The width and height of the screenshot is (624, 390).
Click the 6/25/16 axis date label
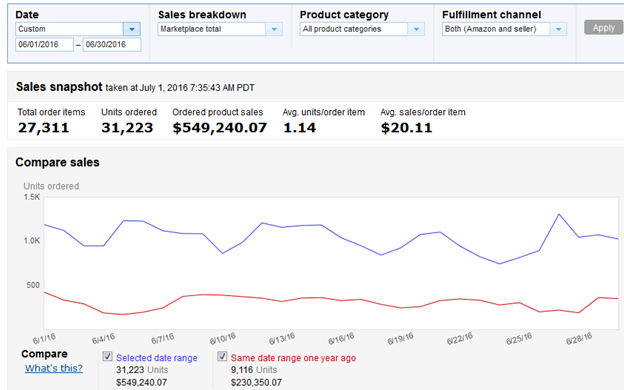click(x=519, y=339)
